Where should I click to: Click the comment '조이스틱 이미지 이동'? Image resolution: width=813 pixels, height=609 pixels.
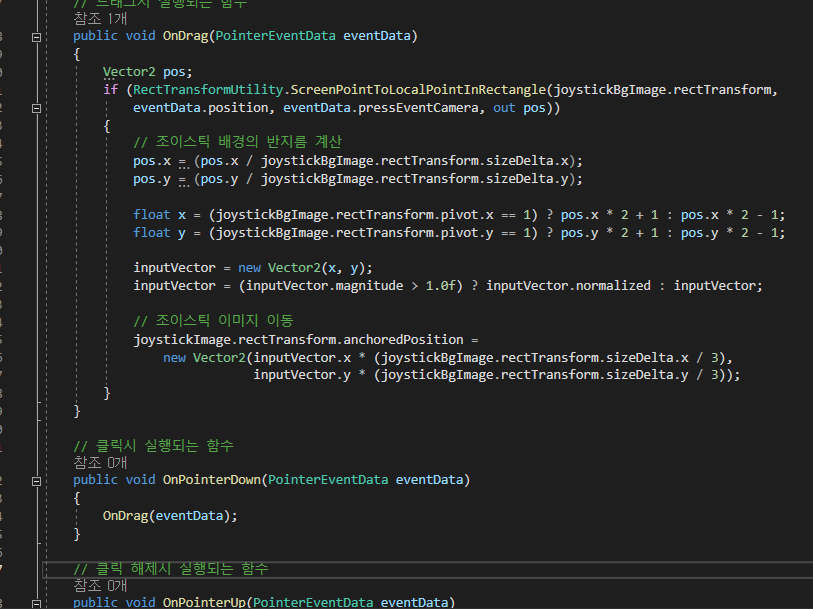(213, 321)
